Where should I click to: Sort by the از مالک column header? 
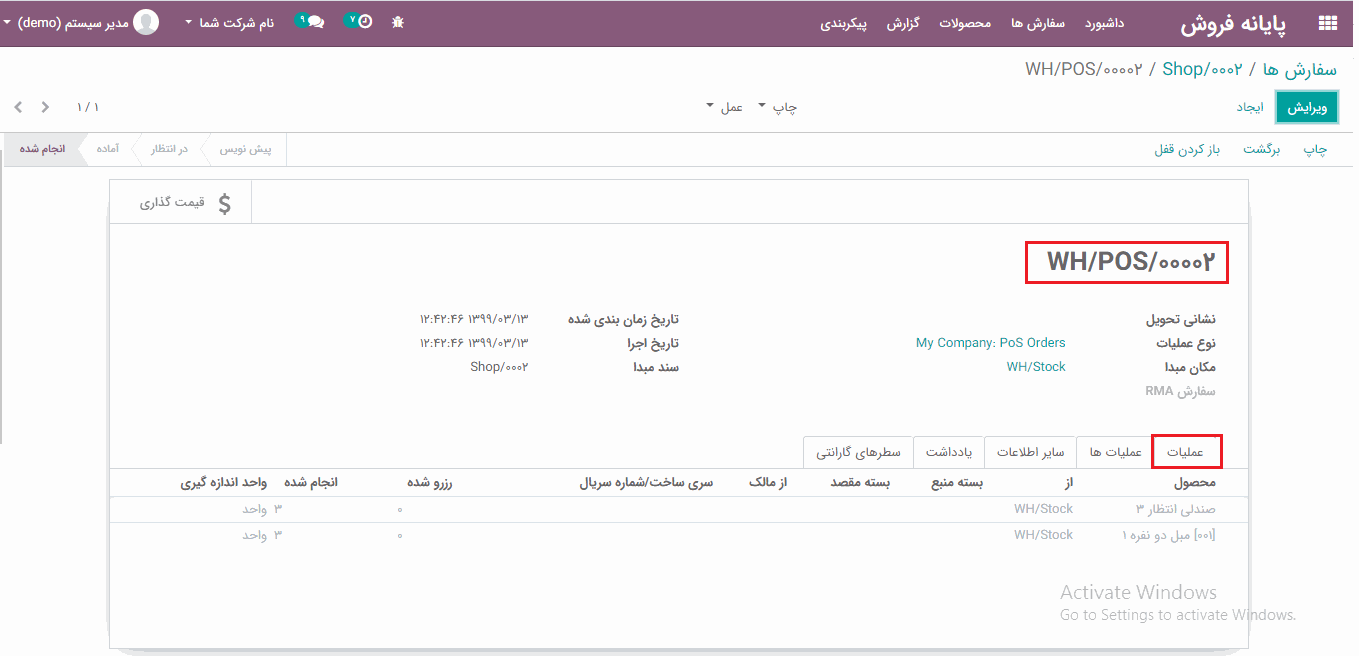click(x=768, y=483)
